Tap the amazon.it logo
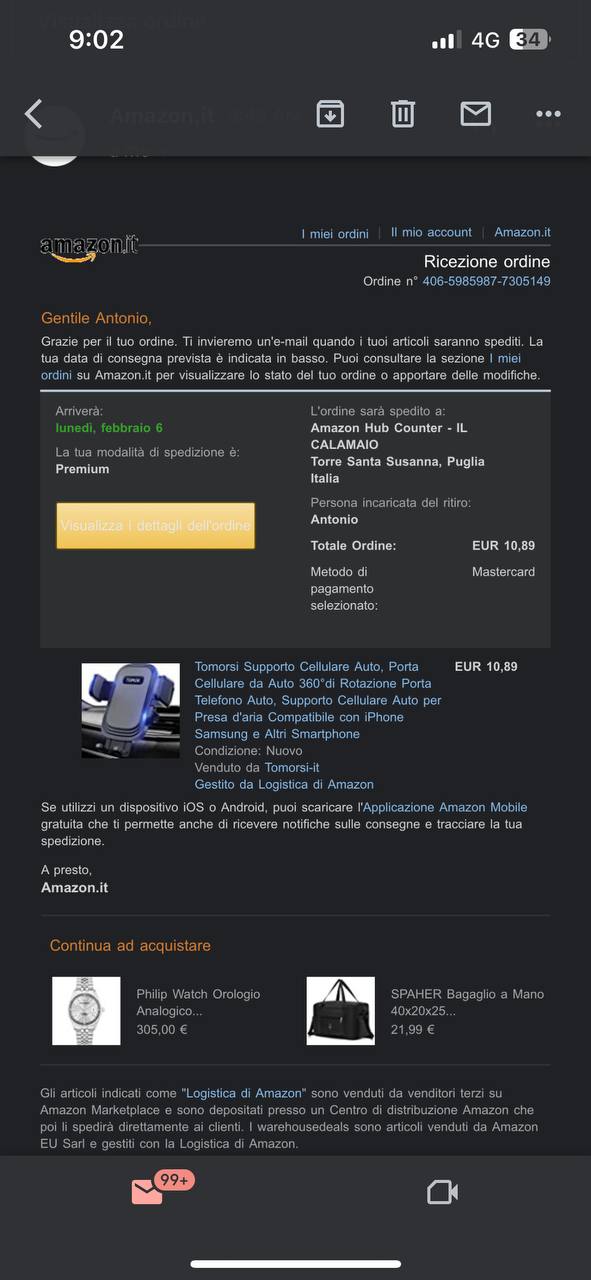Viewport: 591px width, 1280px height. (89, 247)
